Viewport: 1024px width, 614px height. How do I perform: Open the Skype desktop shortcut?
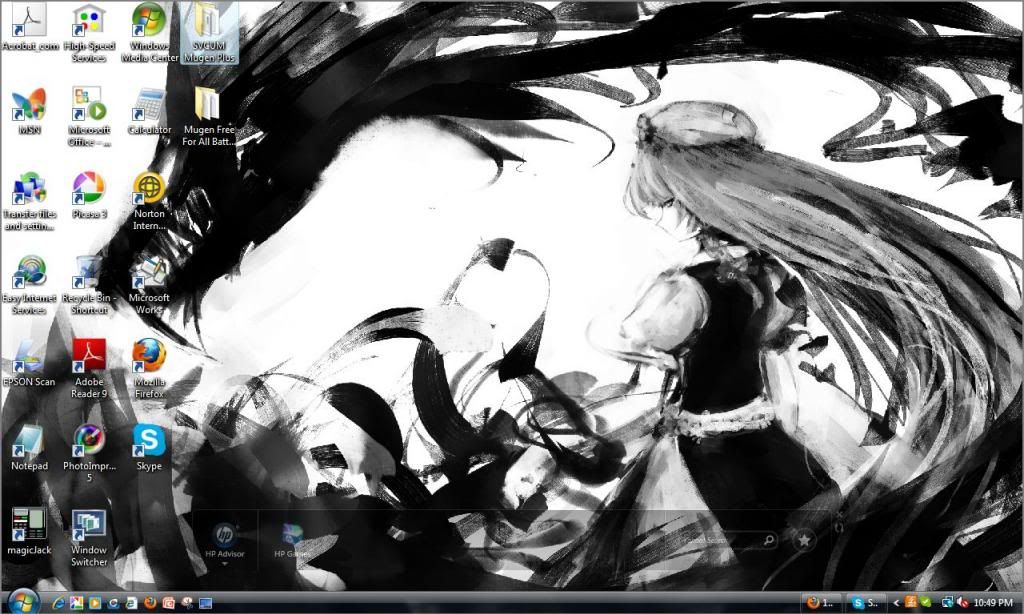click(x=149, y=449)
